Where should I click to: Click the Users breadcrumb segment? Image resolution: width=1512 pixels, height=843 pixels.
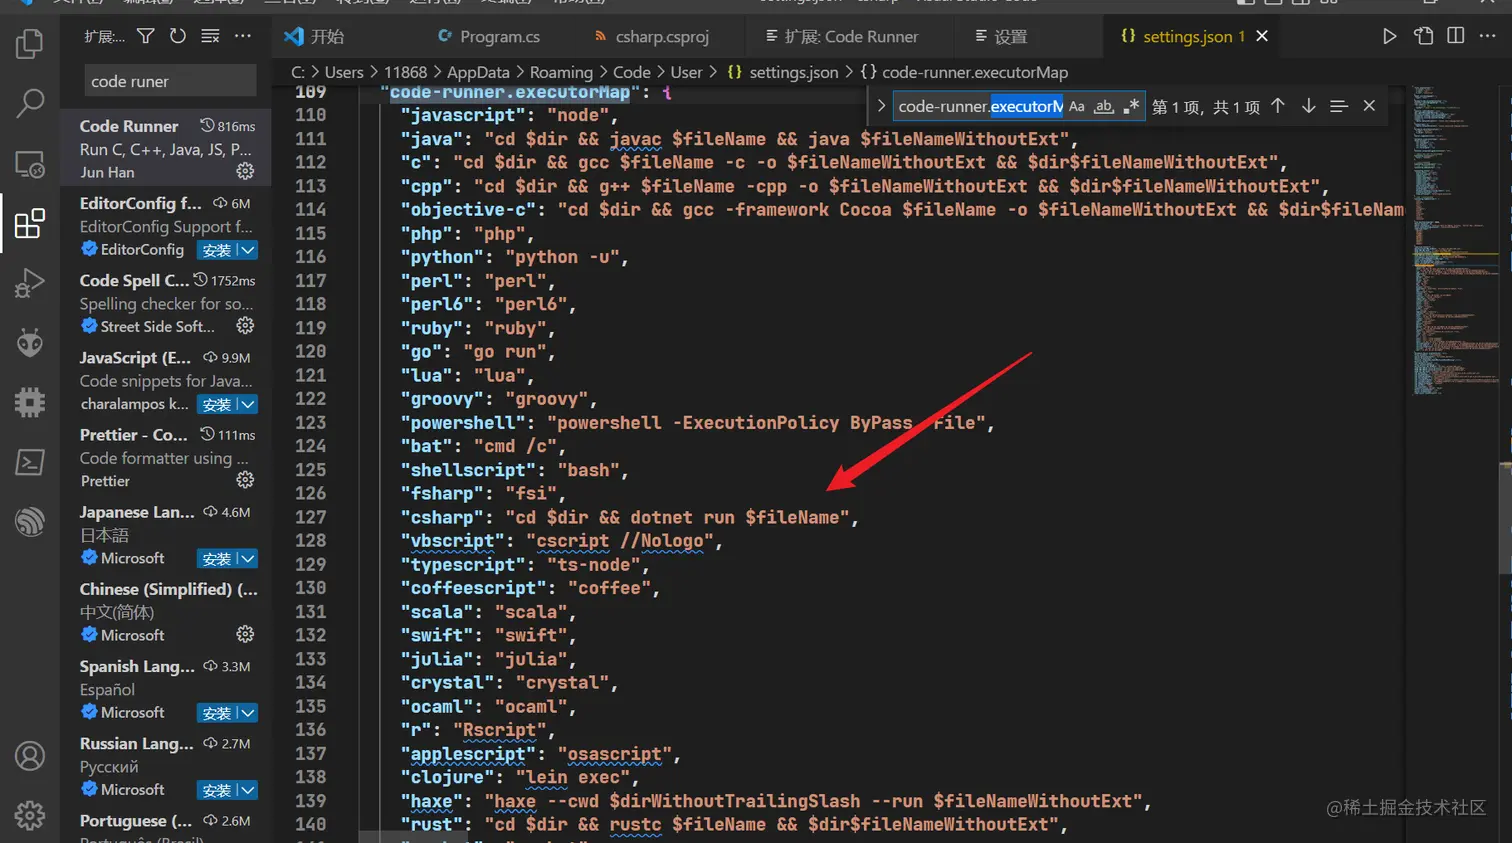(x=344, y=72)
